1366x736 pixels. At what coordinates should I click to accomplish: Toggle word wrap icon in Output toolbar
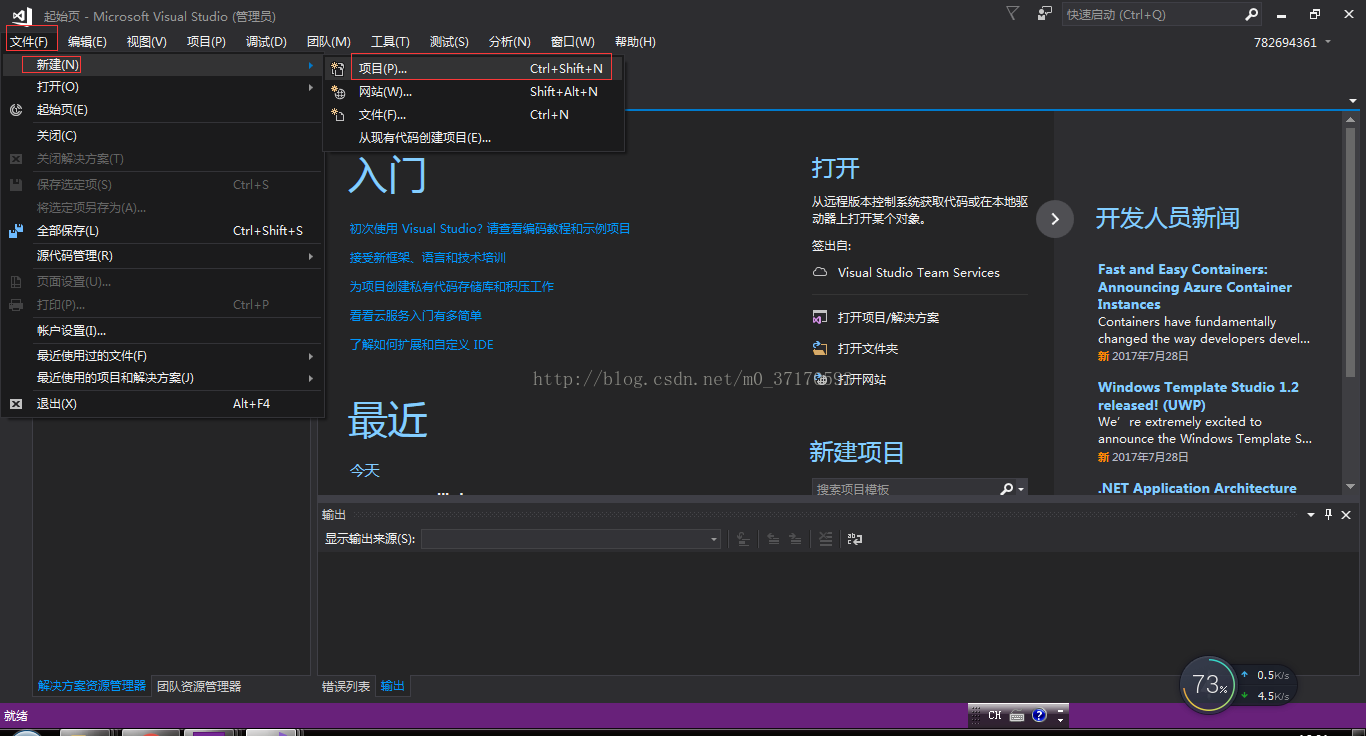click(855, 539)
